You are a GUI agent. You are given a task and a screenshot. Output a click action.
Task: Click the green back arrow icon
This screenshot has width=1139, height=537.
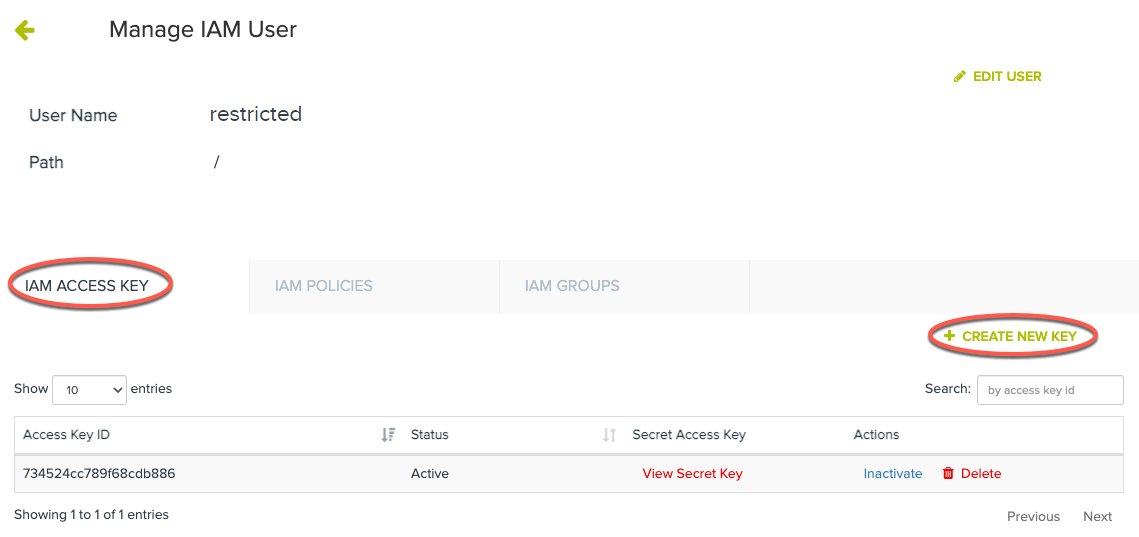click(x=25, y=30)
